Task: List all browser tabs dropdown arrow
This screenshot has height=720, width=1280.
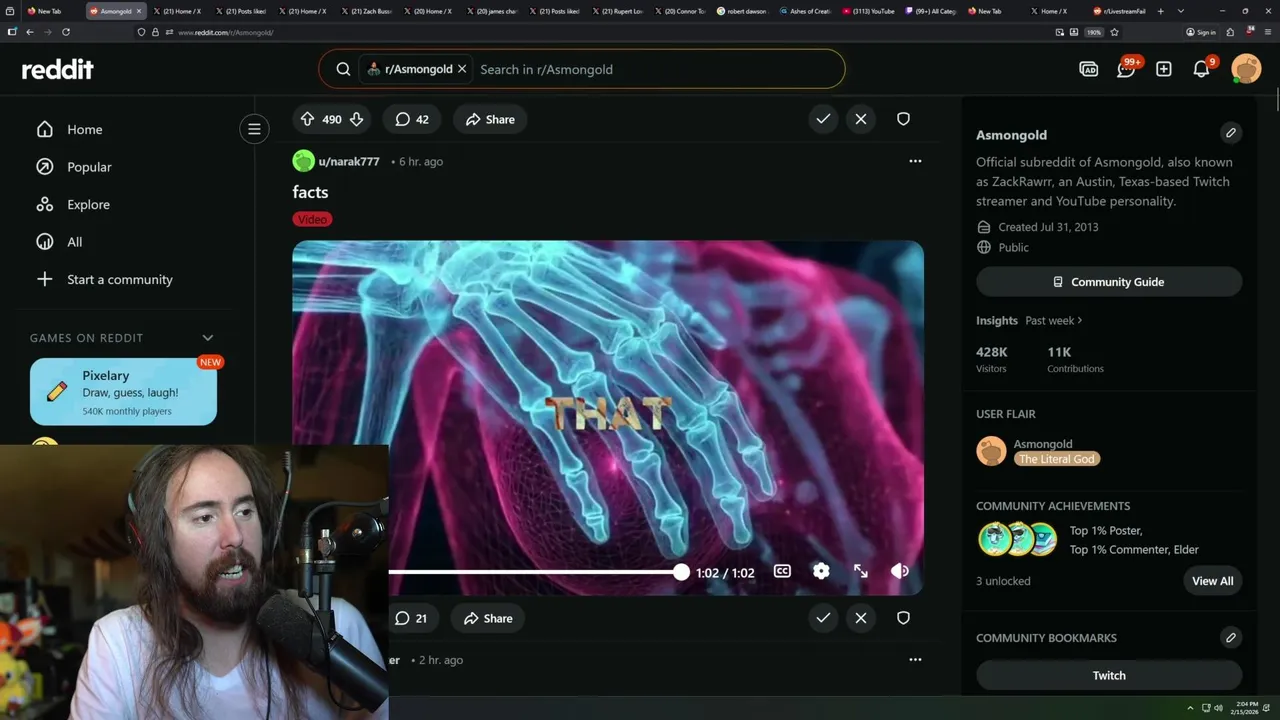Action: (x=1181, y=11)
